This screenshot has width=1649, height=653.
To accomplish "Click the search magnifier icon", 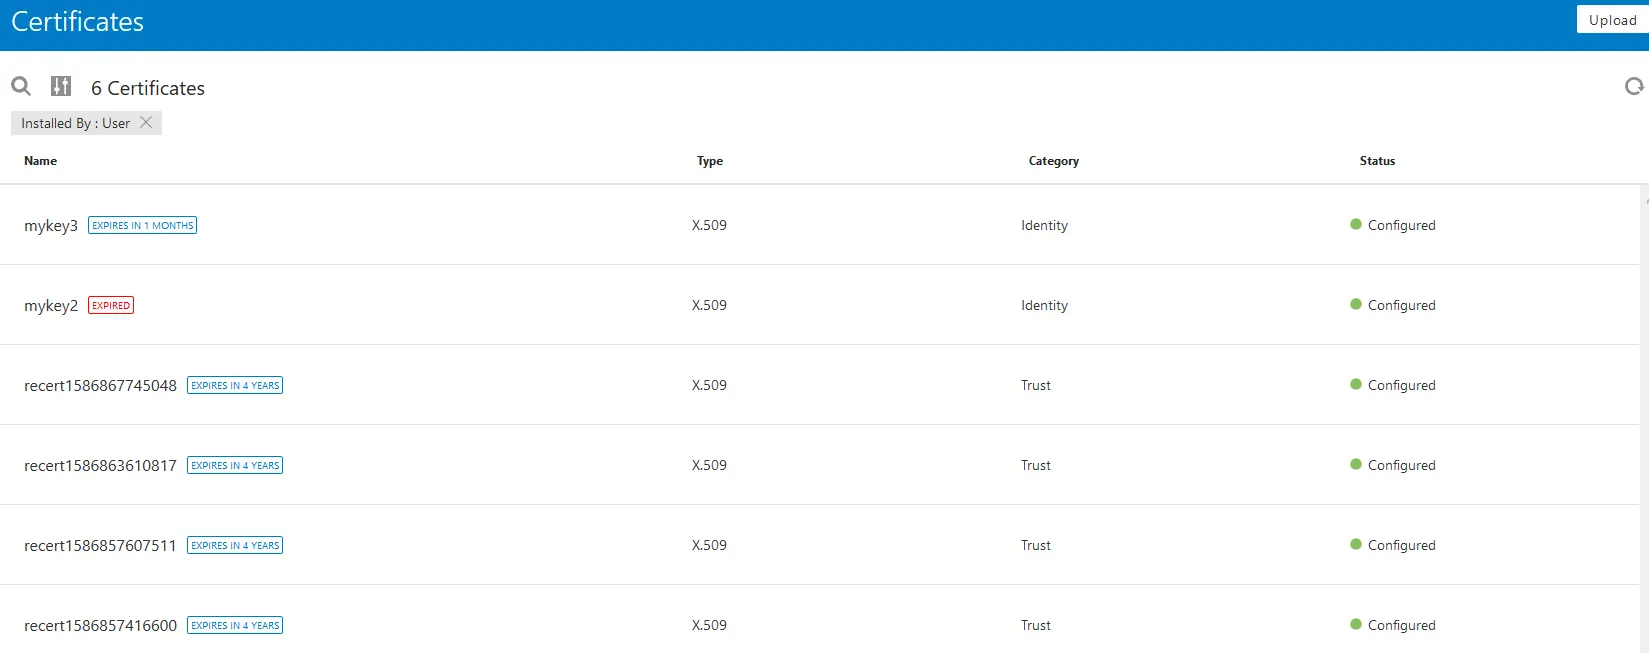I will (21, 86).
